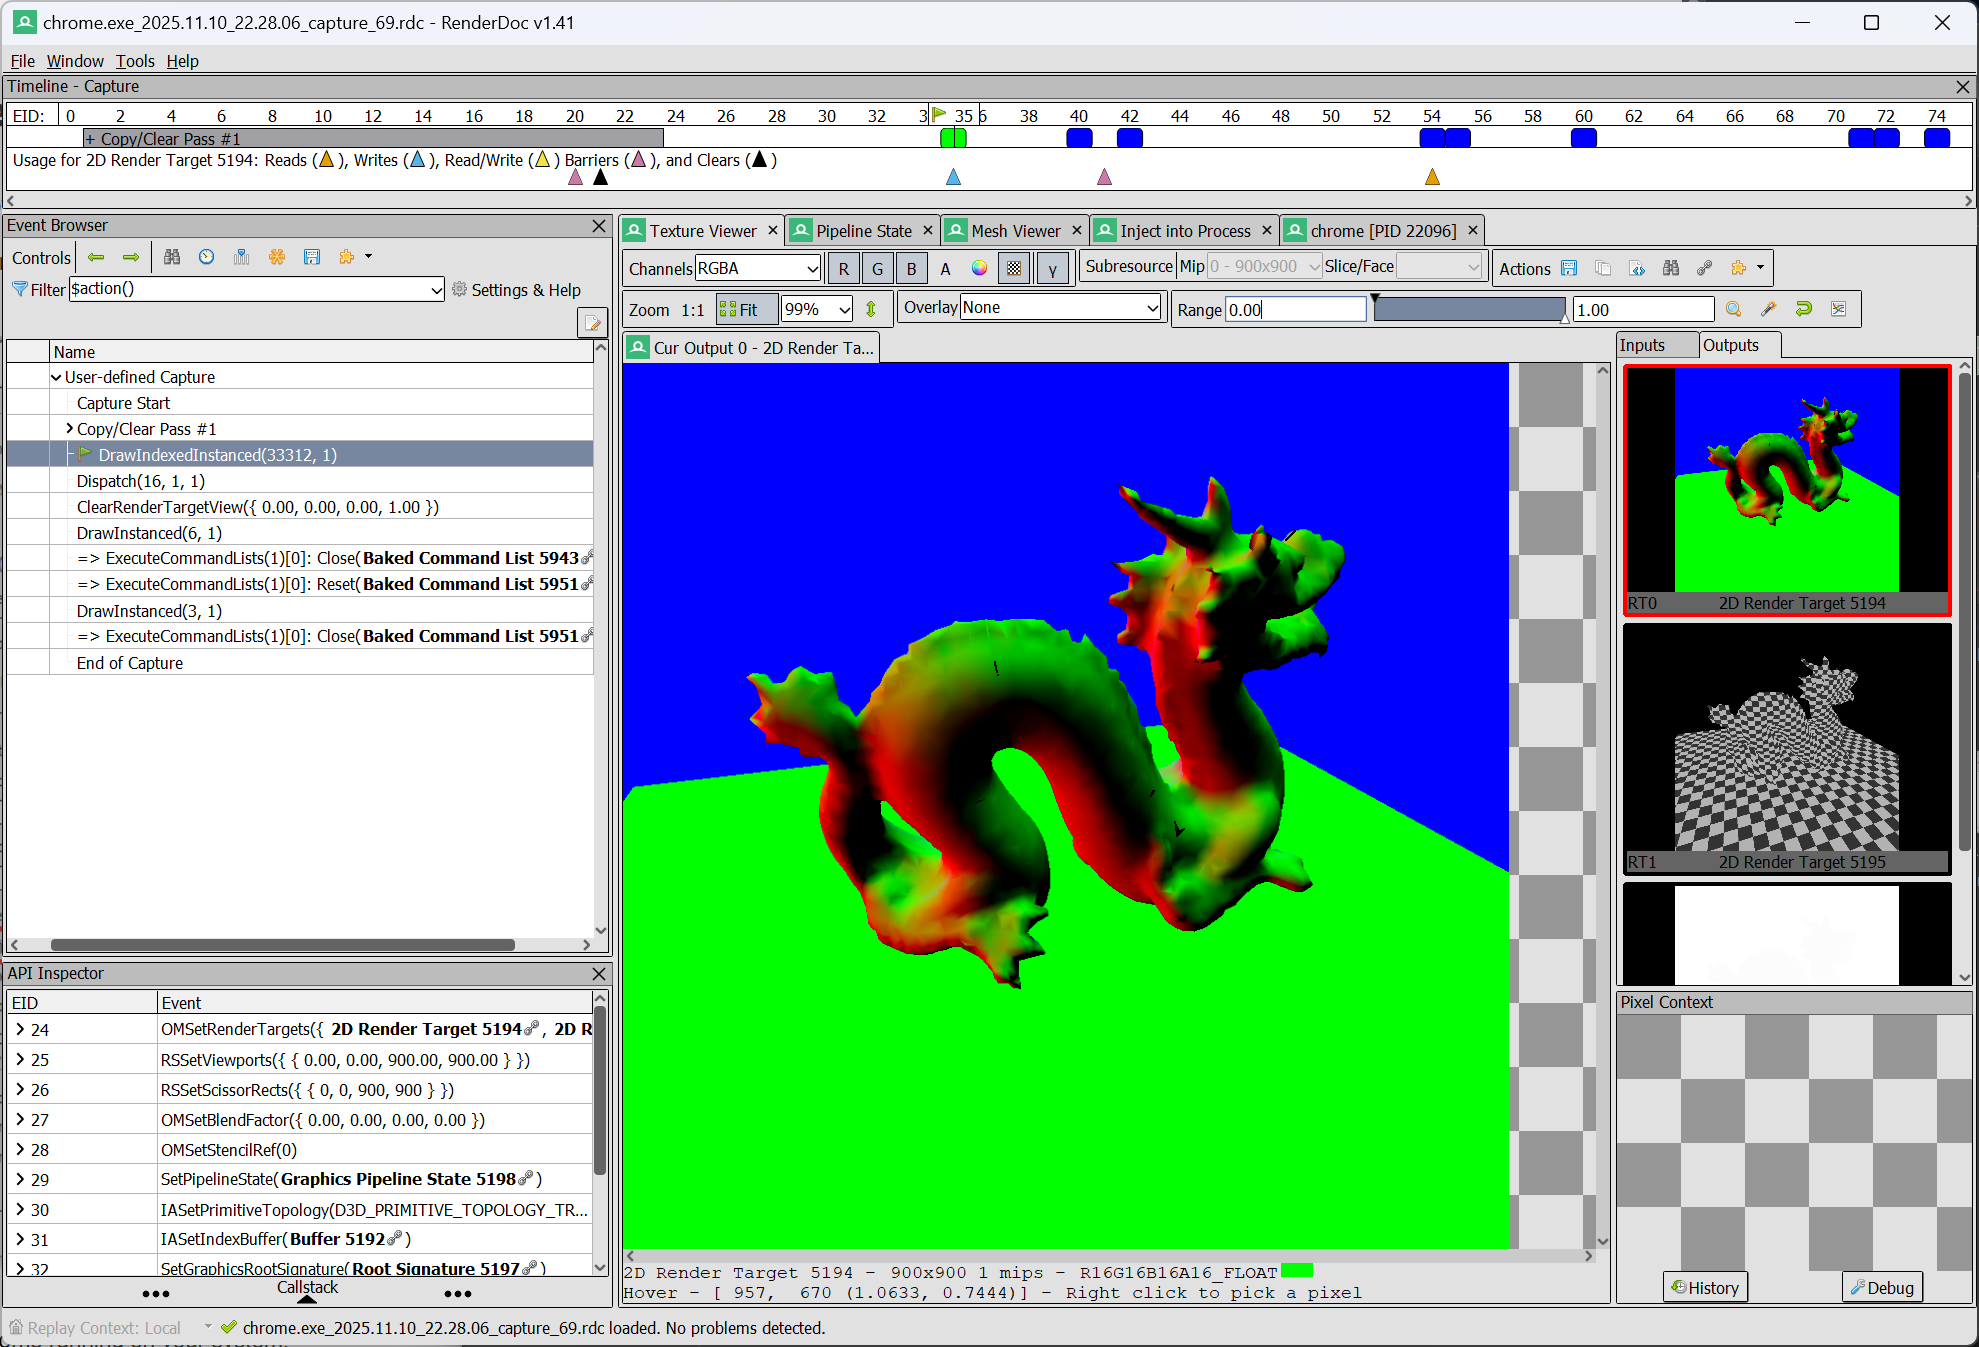Open the goto pixel location magnifier icon
The image size is (1979, 1347).
pyautogui.click(x=1734, y=309)
